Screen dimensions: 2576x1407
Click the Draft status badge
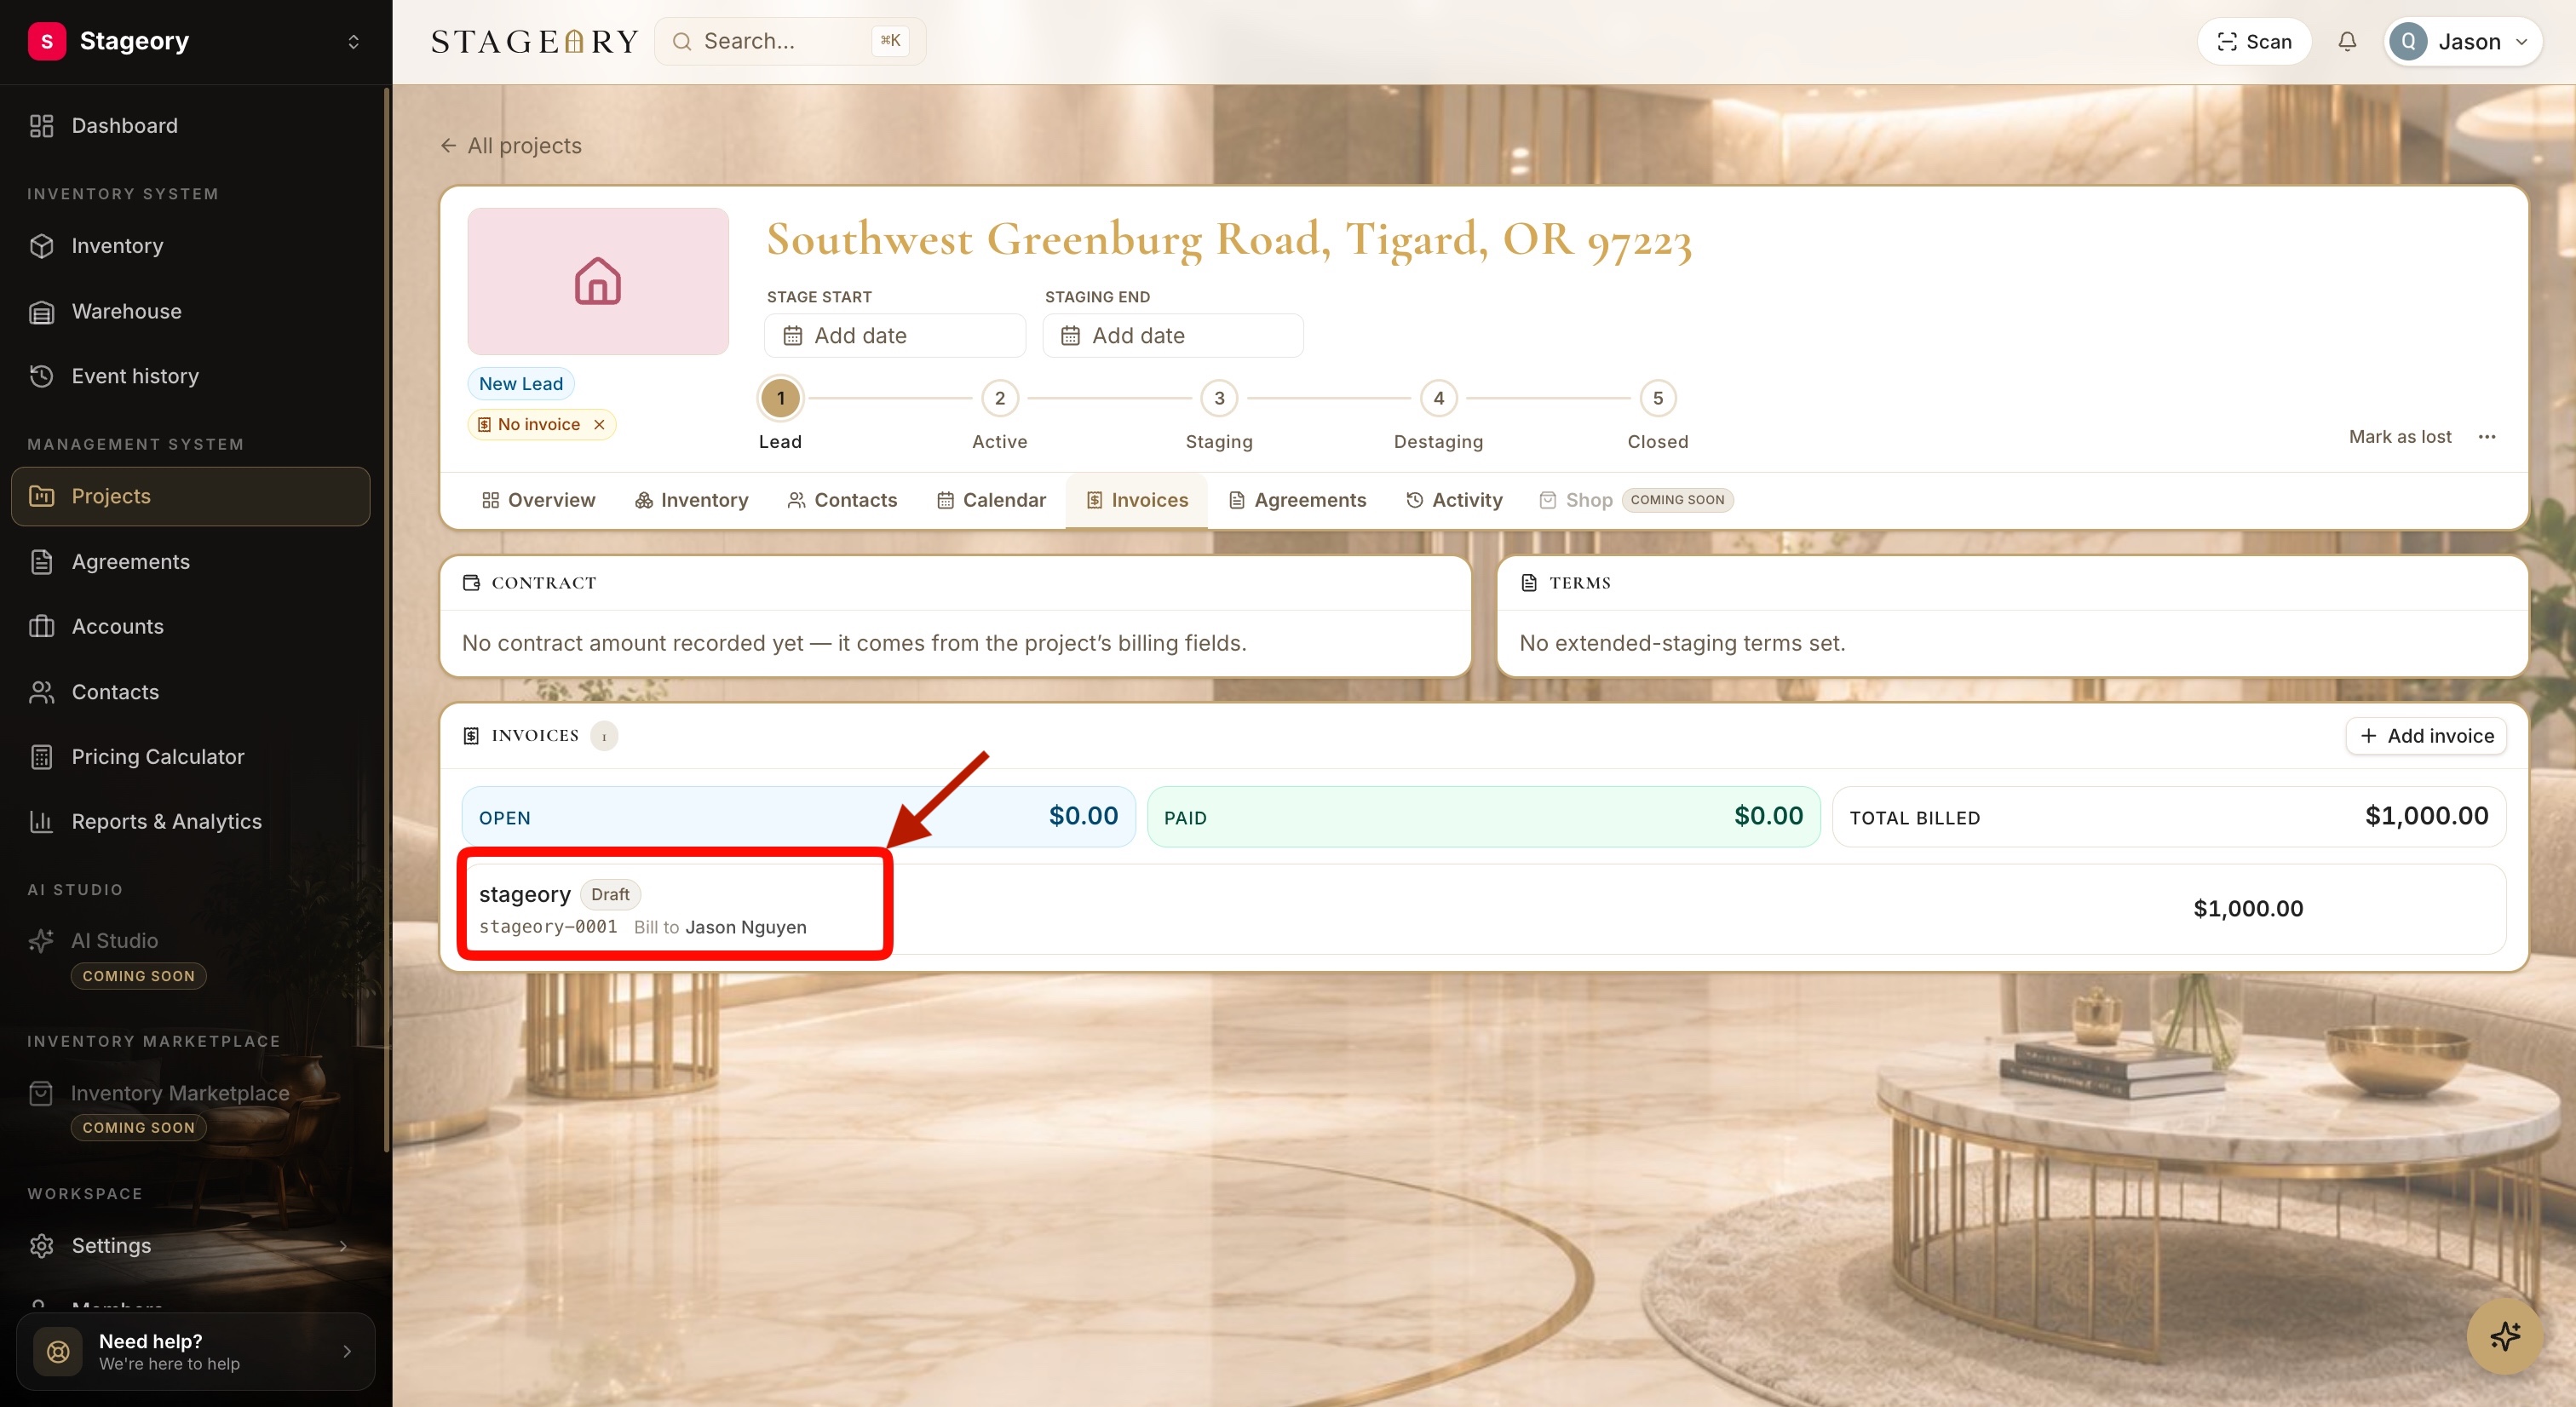tap(610, 895)
